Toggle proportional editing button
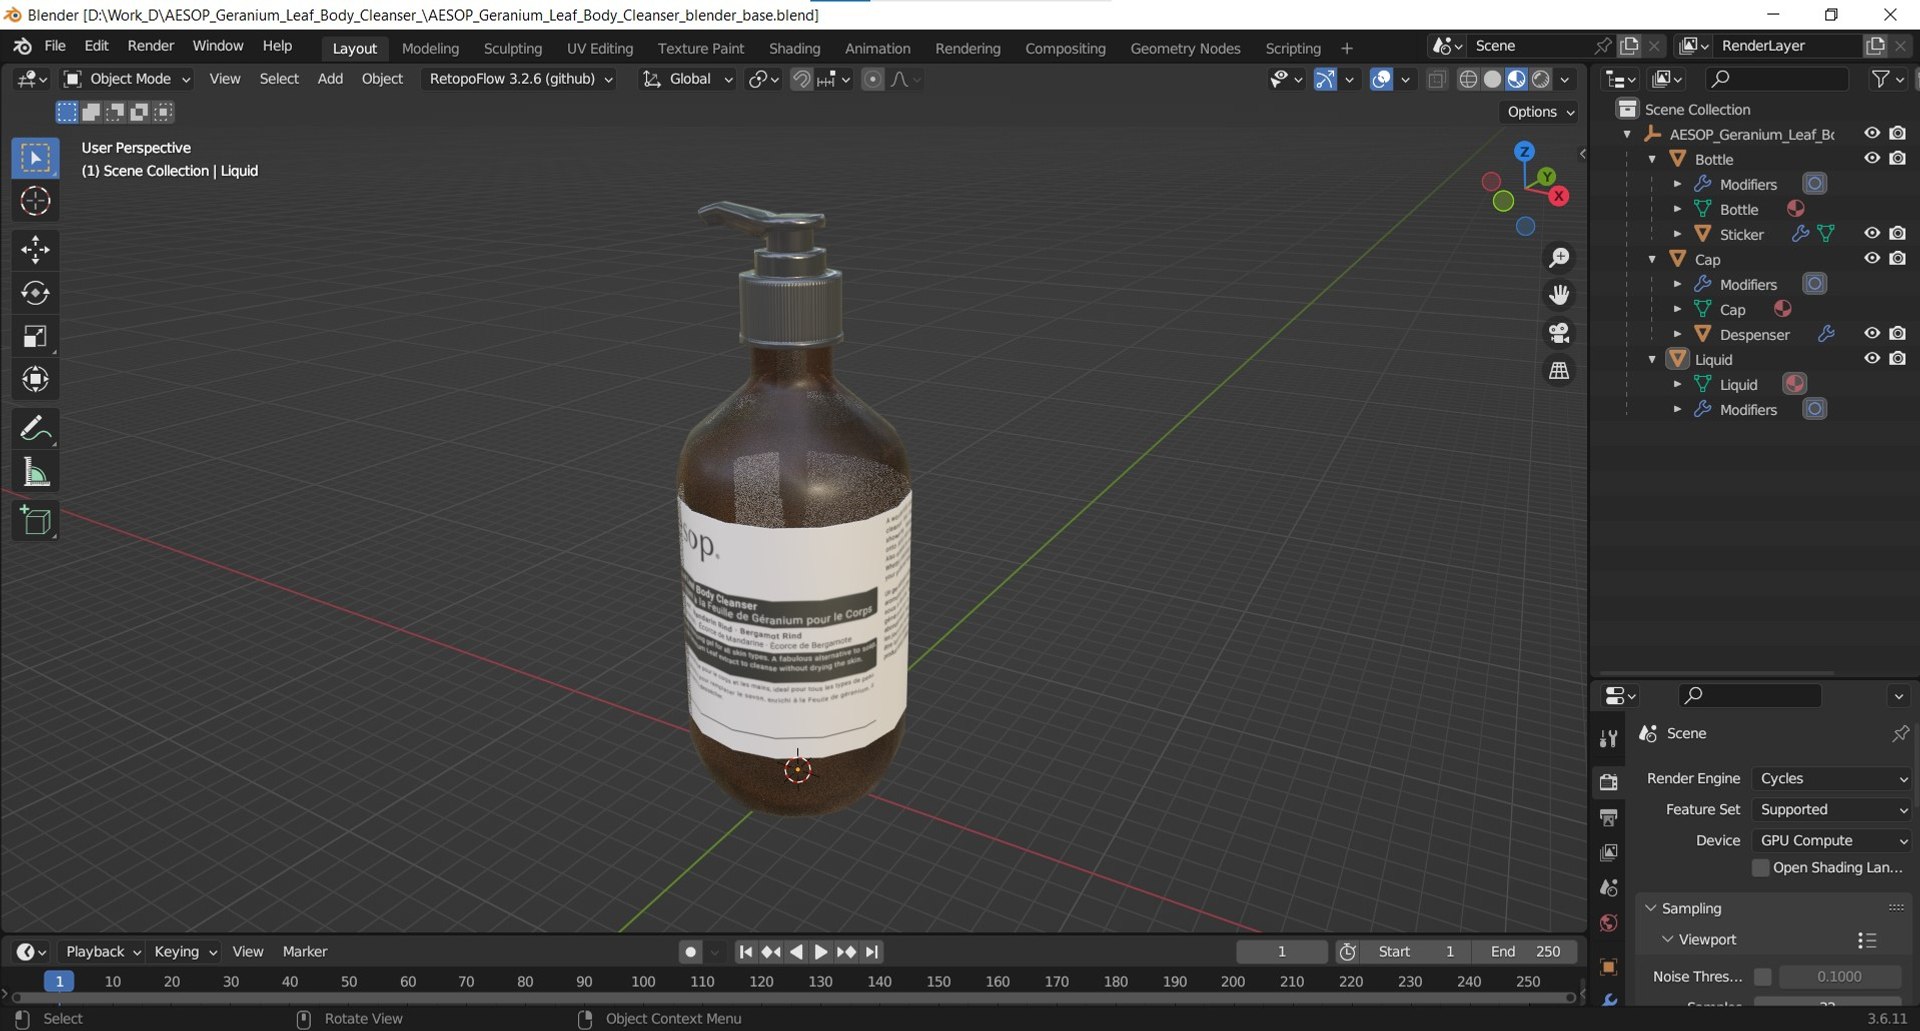Screen dimensions: 1920x1031 [872, 79]
